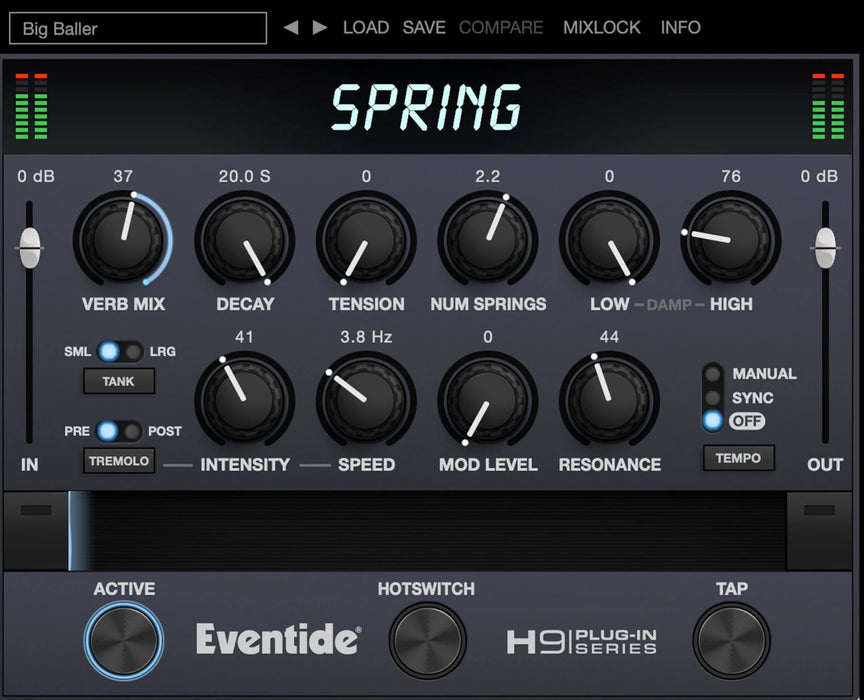Click the VERB MIX knob
The width and height of the screenshot is (864, 700).
tap(122, 239)
